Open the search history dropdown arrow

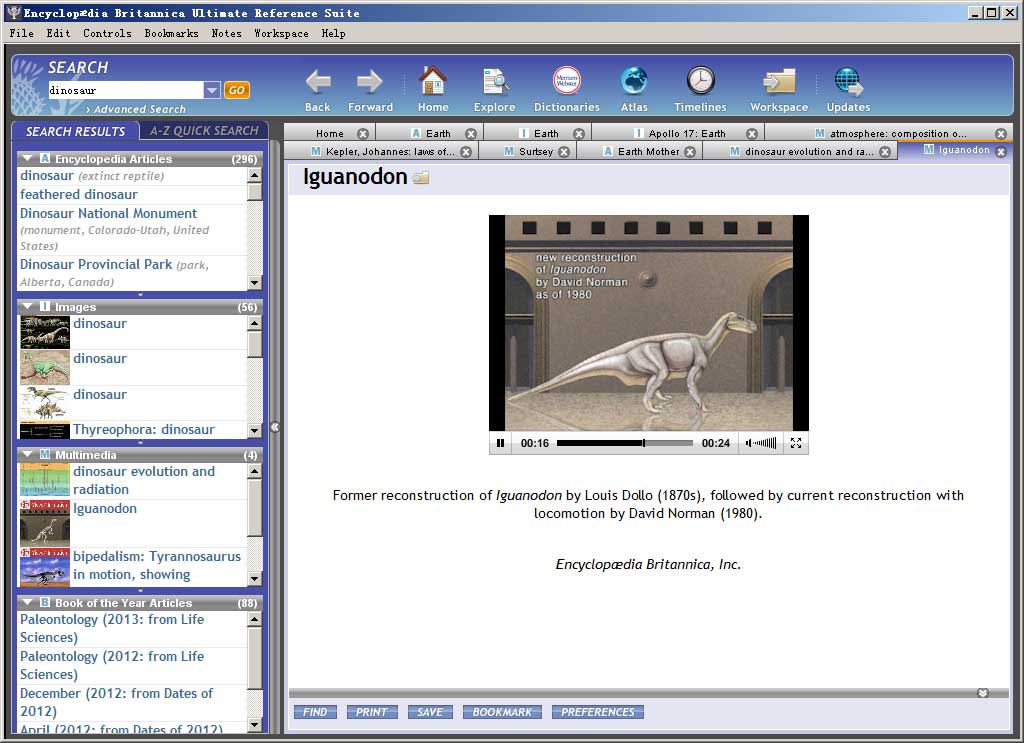pyautogui.click(x=212, y=90)
